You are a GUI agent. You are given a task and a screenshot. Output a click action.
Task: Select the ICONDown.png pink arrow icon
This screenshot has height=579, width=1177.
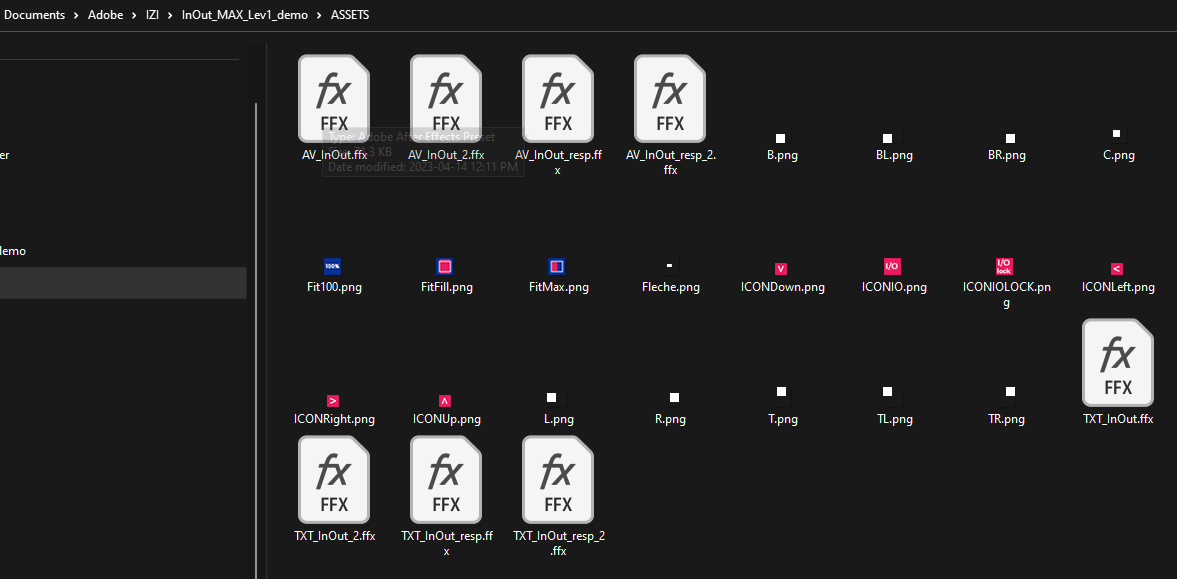[x=781, y=268]
